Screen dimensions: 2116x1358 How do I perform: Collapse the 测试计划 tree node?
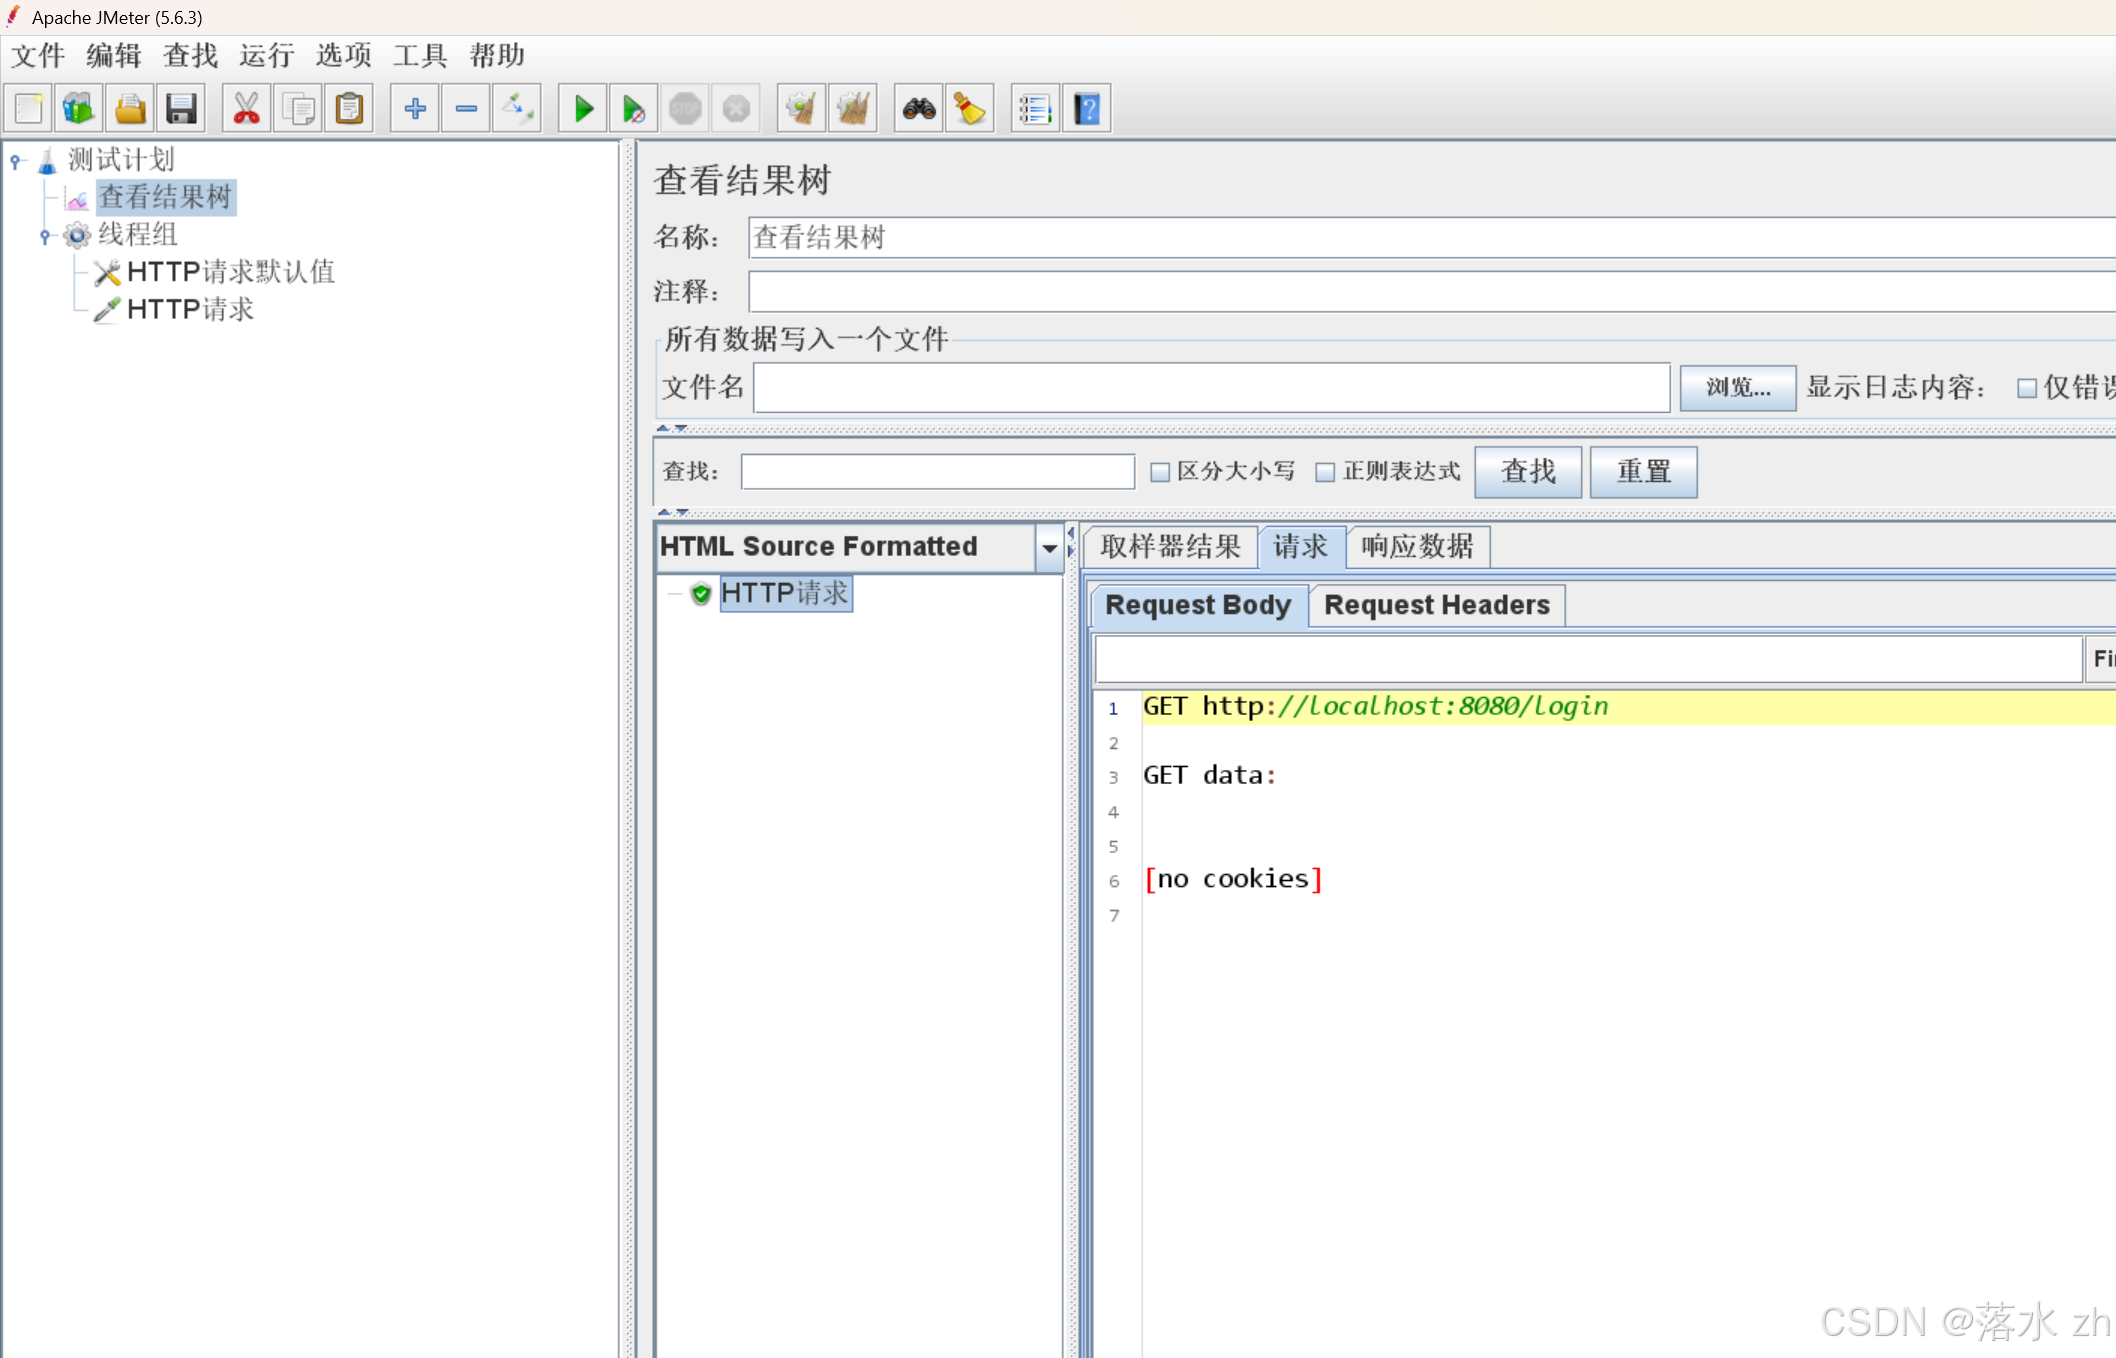tap(16, 160)
